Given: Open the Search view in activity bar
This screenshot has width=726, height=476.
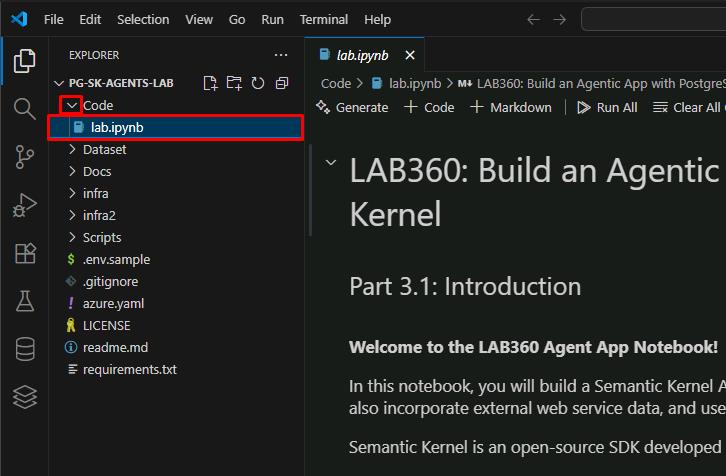Looking at the screenshot, I should coord(24,108).
